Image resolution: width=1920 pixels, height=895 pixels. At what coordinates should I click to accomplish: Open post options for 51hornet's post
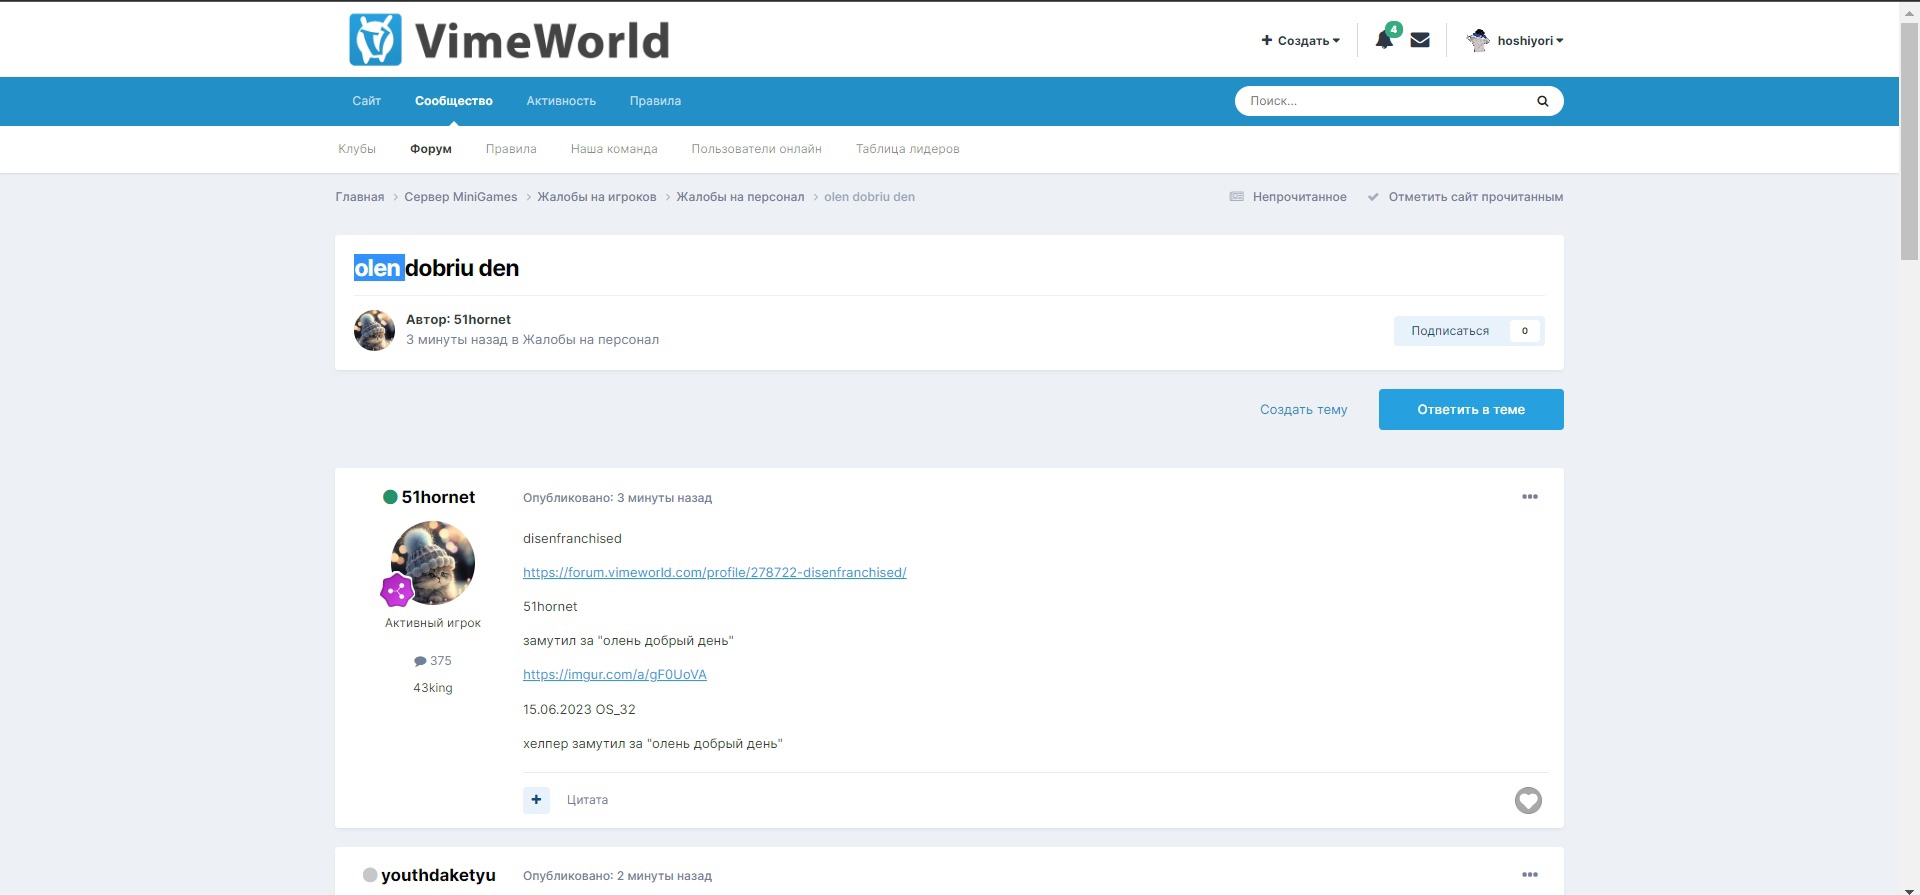[1529, 497]
